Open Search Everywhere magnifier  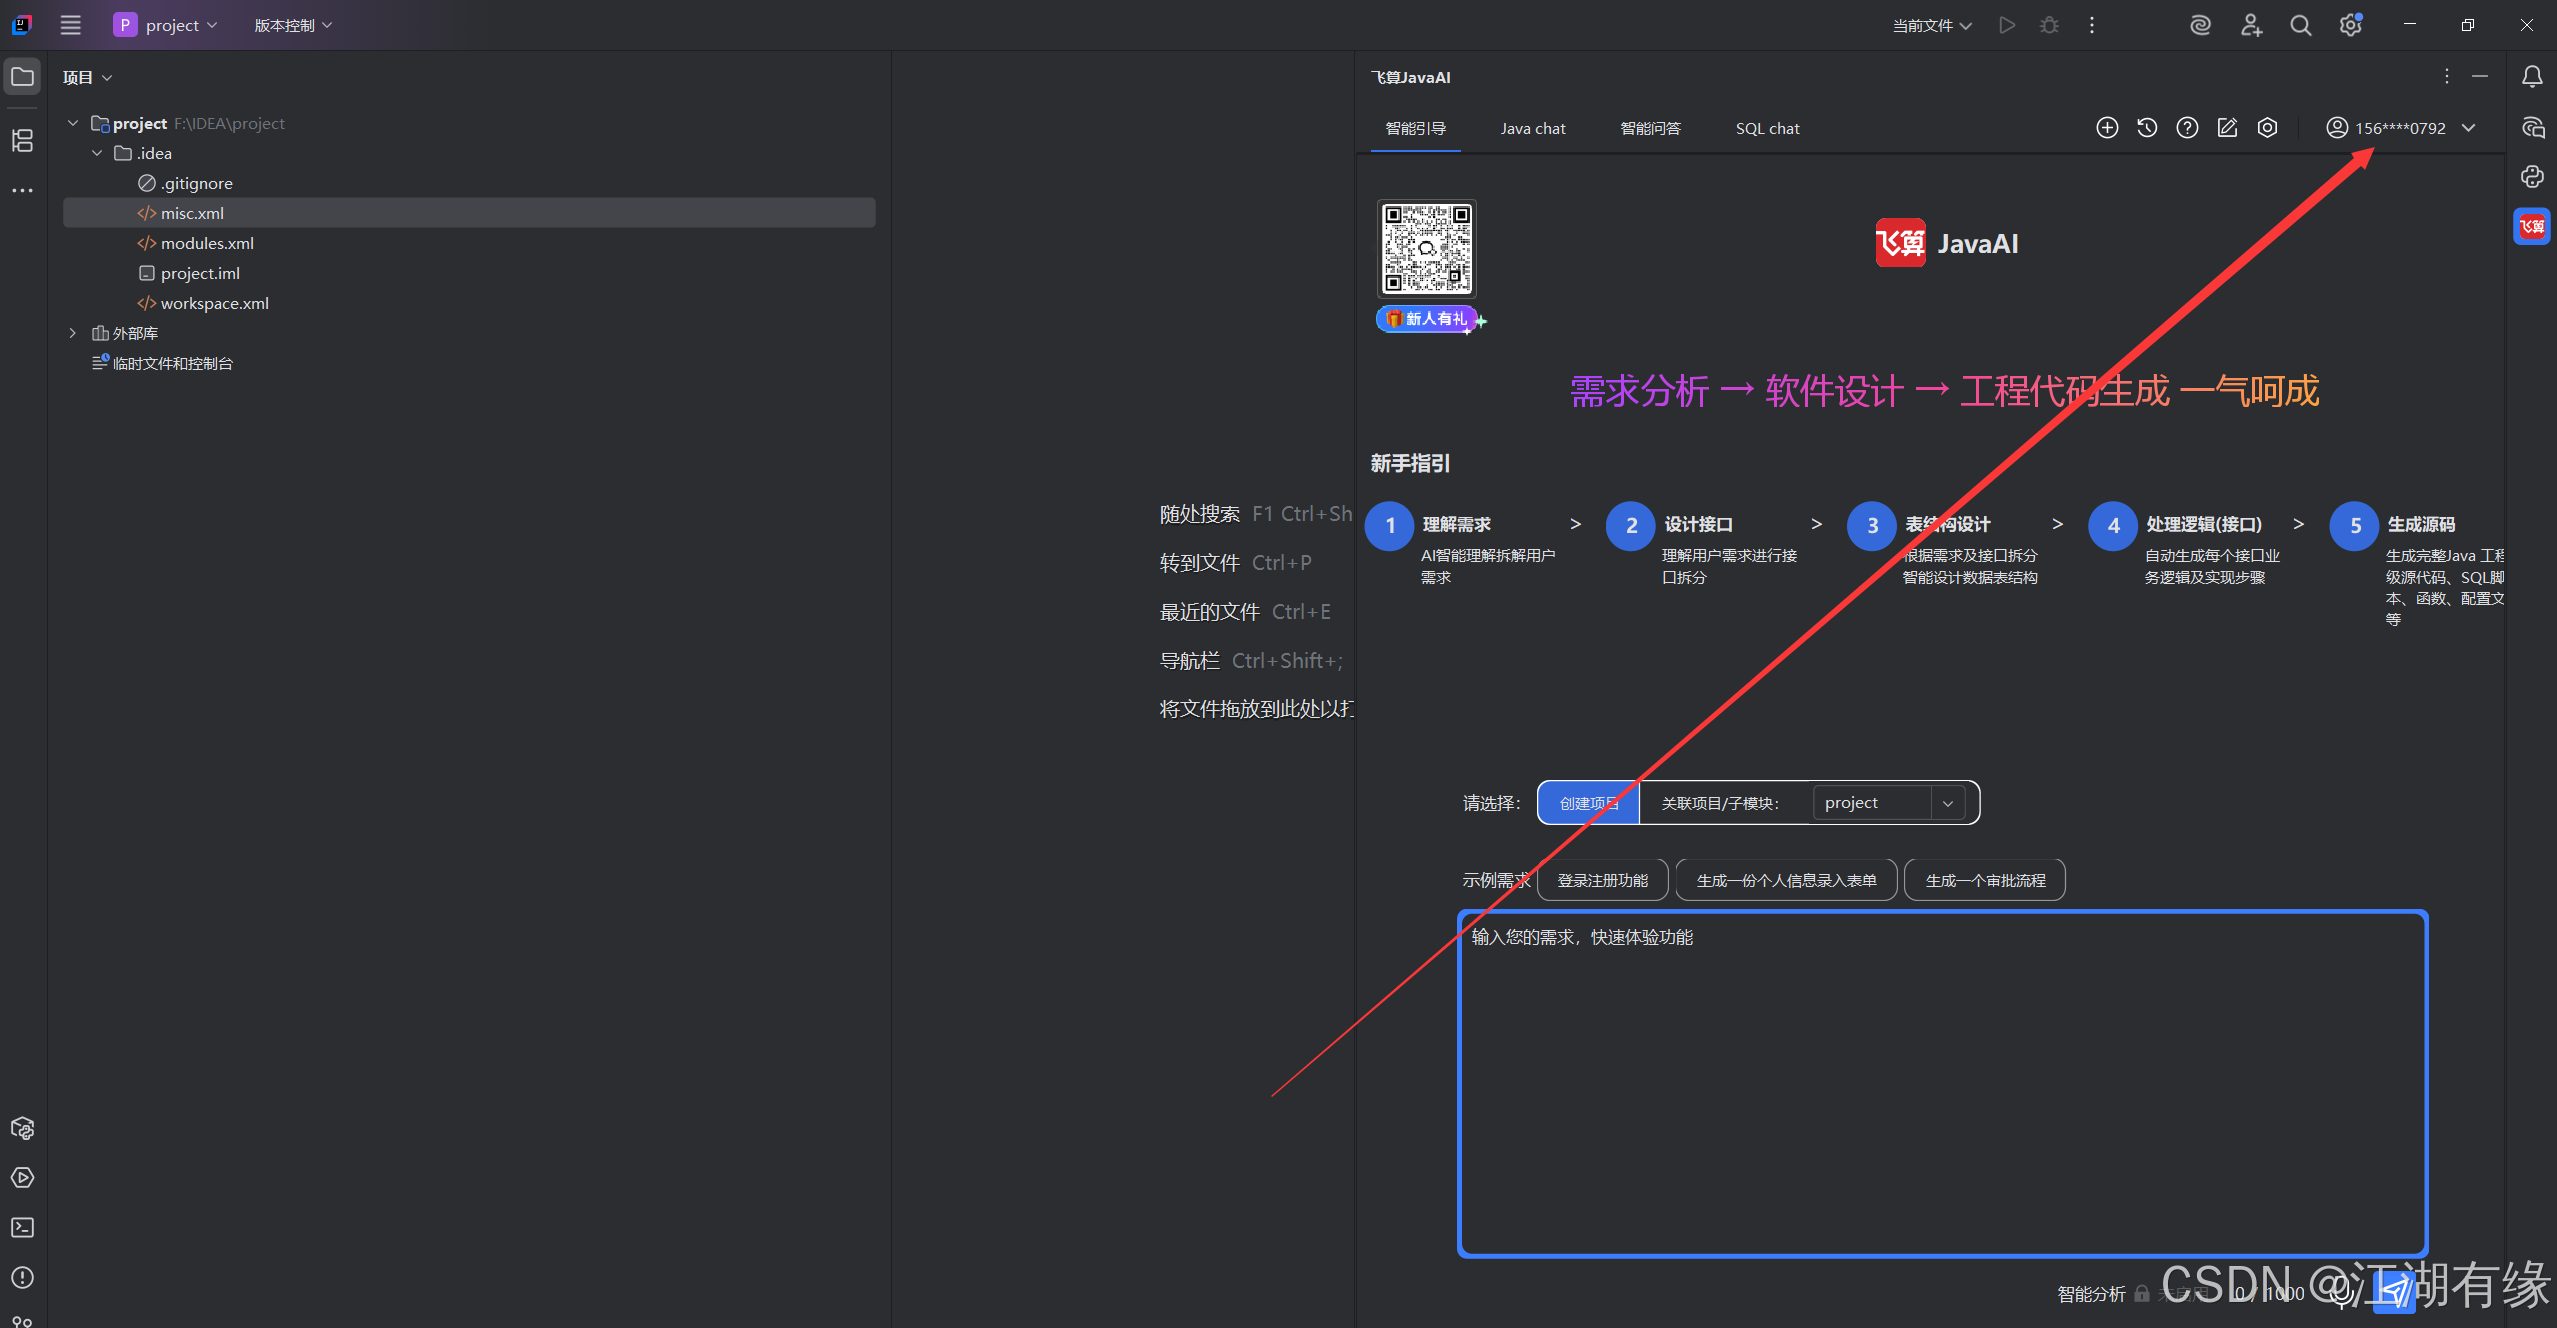[x=2301, y=25]
